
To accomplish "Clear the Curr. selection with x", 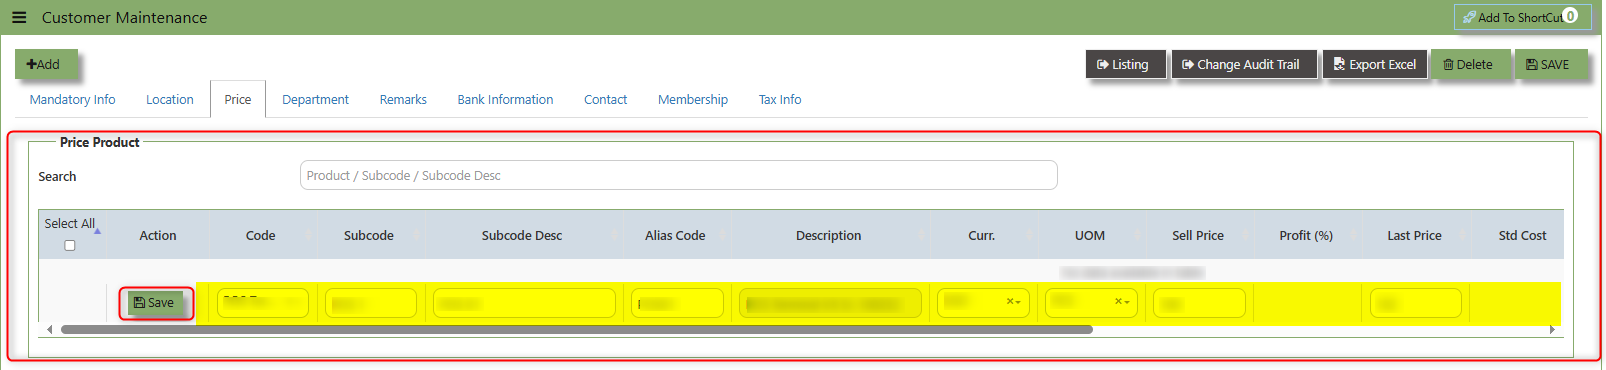I will tap(1010, 301).
